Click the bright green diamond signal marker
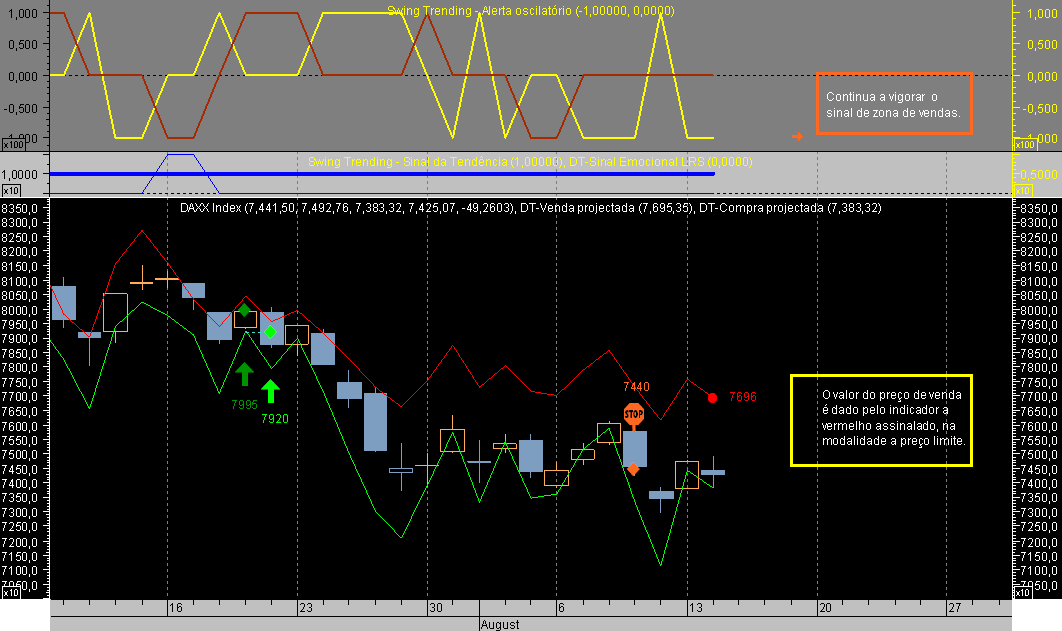1062x631 pixels. (270, 333)
